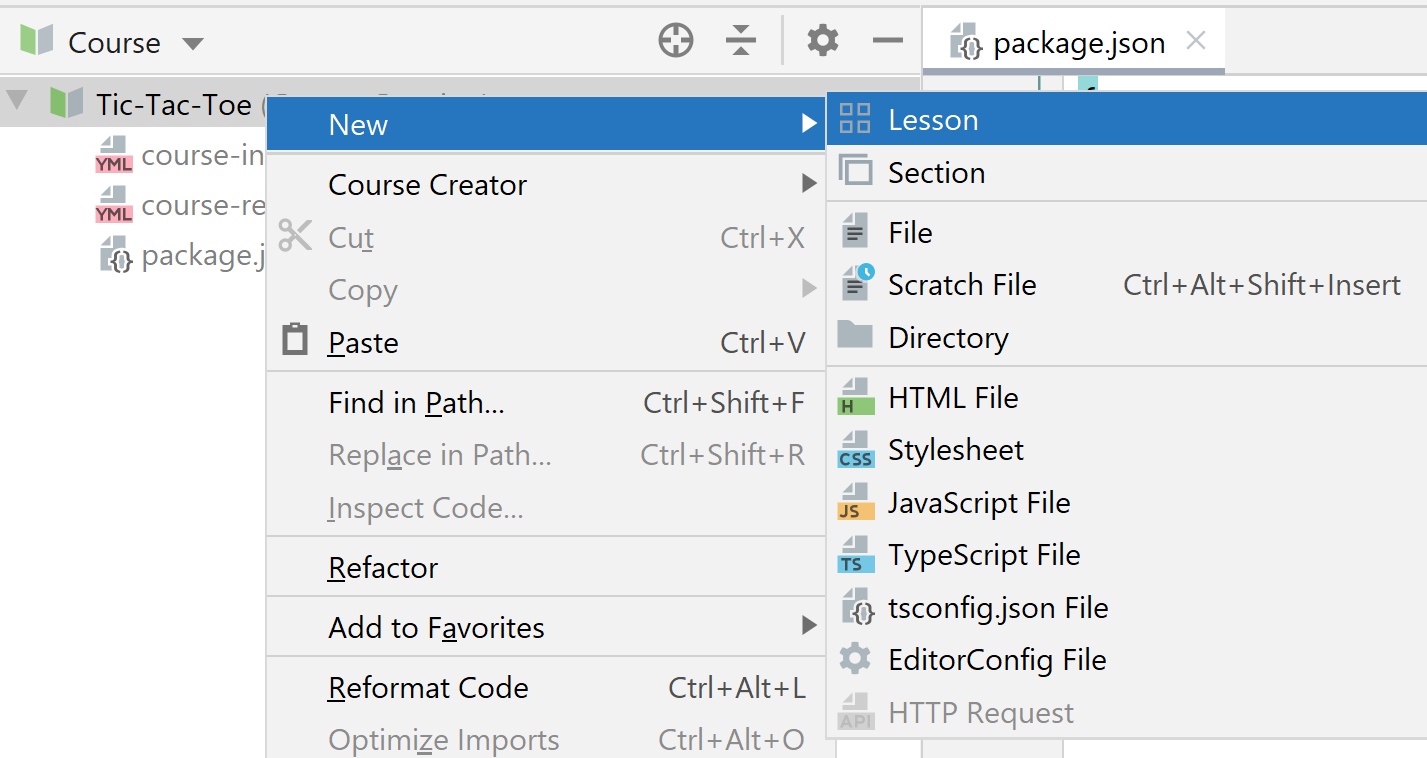
Task: Select HTML File from New submenu
Action: [x=952, y=398]
